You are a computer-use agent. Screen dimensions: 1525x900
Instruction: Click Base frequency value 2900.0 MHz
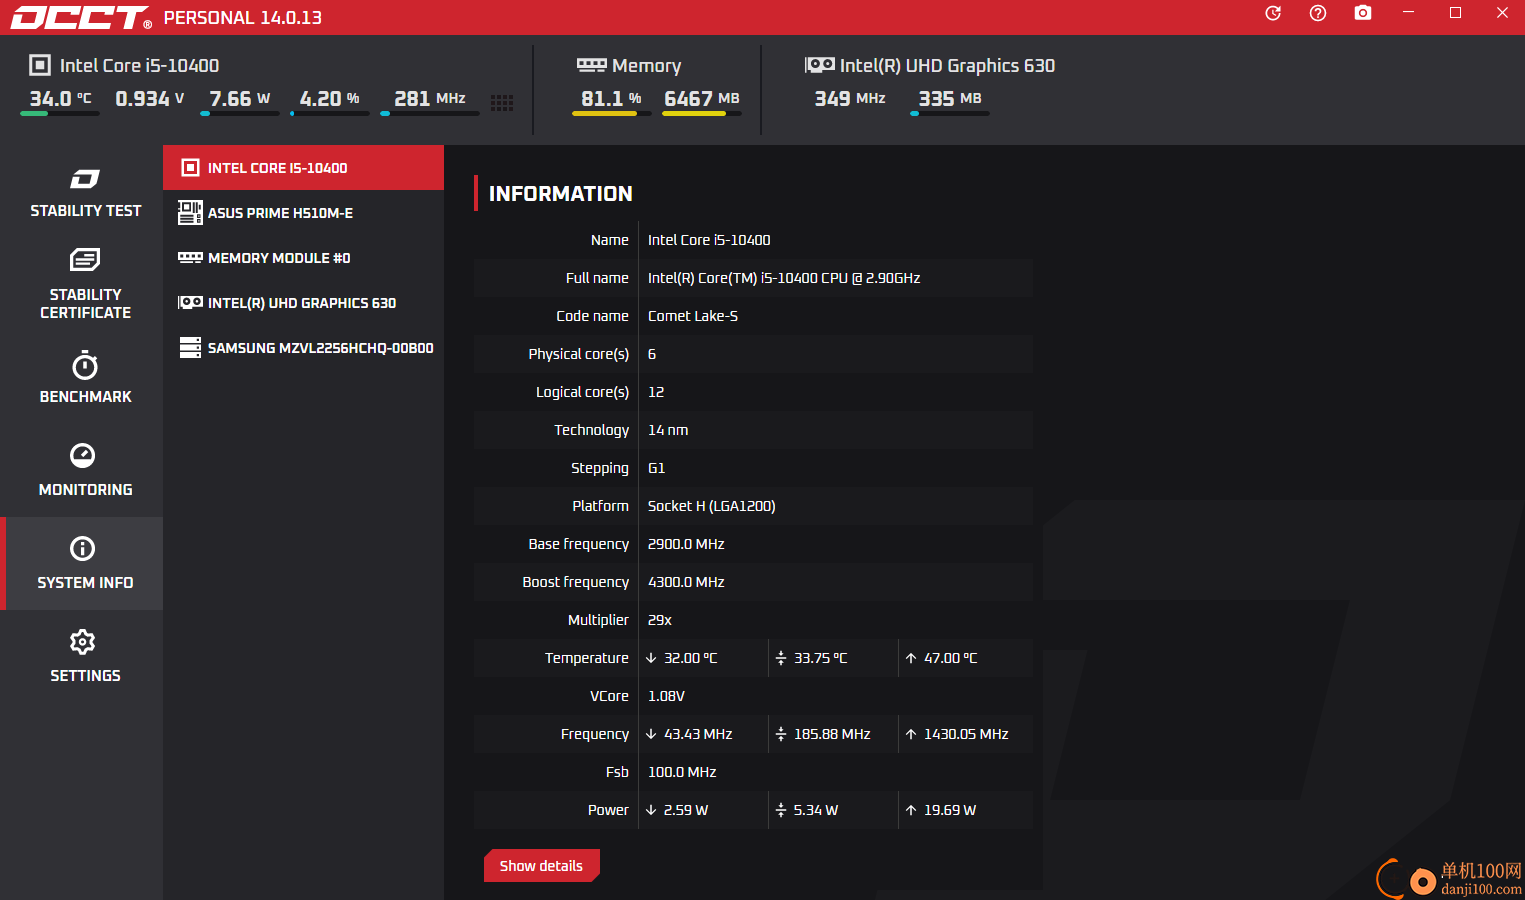point(686,544)
